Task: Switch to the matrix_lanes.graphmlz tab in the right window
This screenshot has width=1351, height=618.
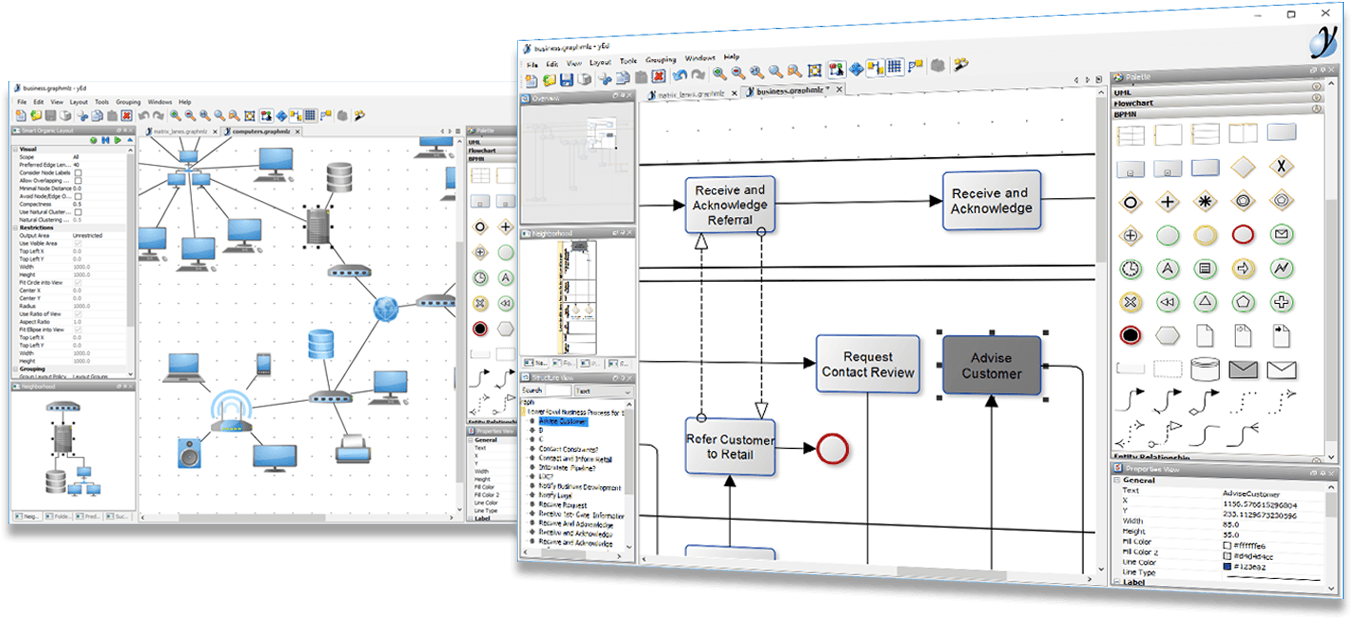Action: [x=691, y=93]
